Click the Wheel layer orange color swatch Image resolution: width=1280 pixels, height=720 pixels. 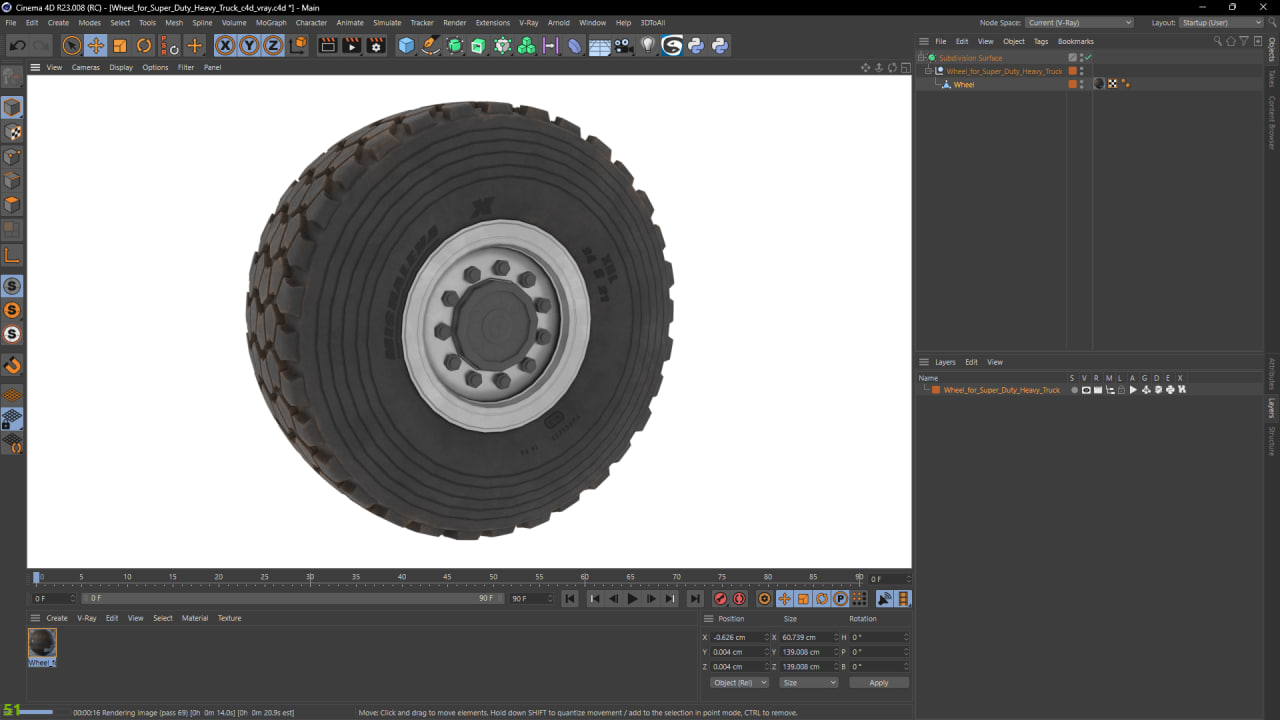936,390
